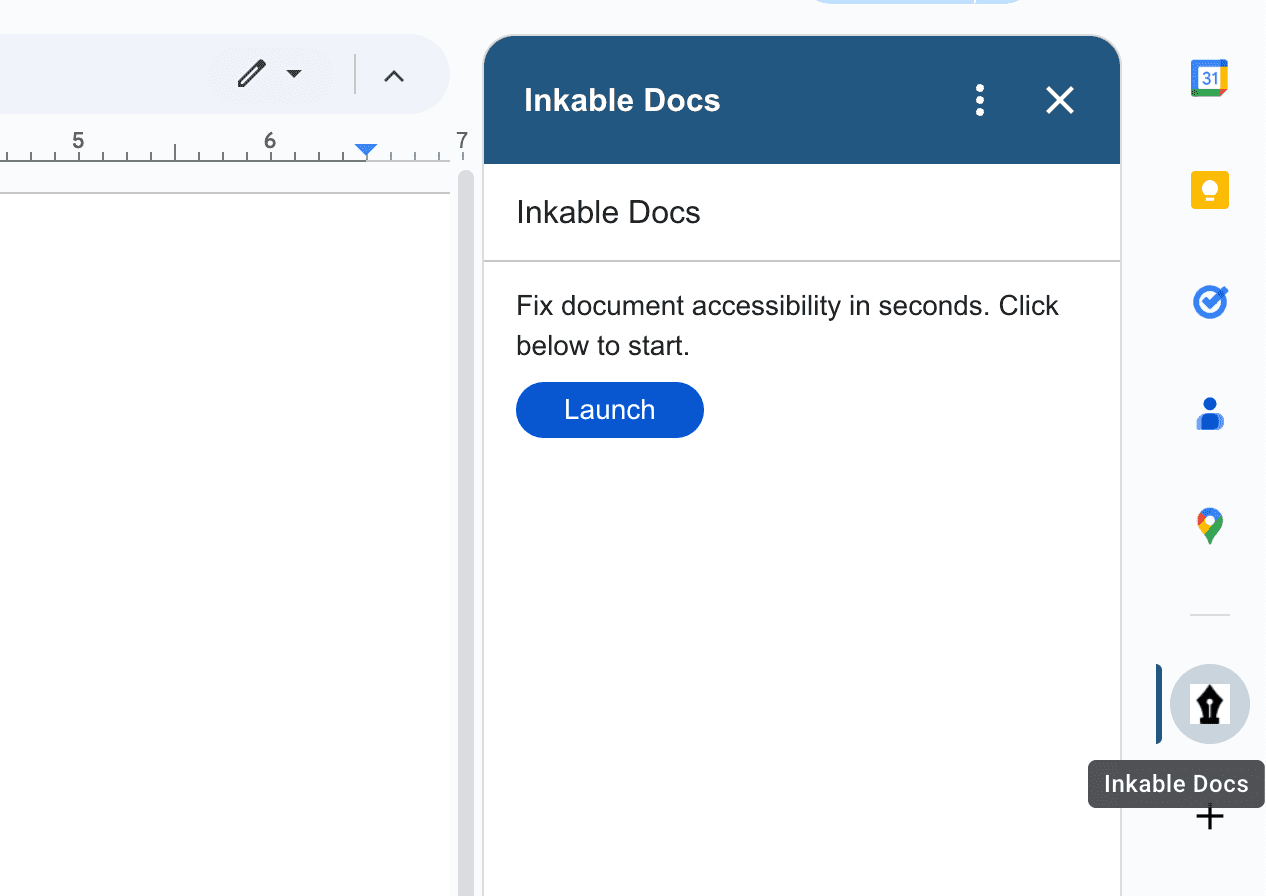Click inside the blank document page
This screenshot has width=1266, height=896.
tap(220, 500)
